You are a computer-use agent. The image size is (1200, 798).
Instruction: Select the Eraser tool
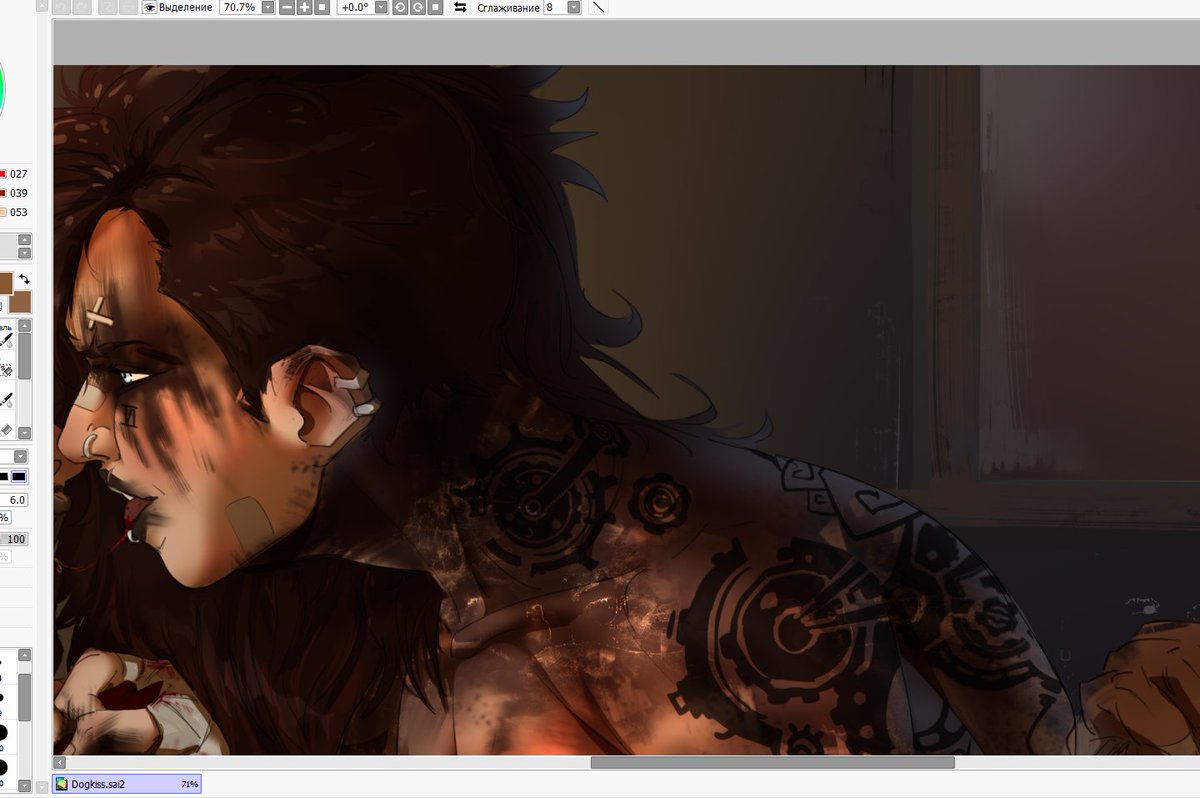[x=8, y=429]
